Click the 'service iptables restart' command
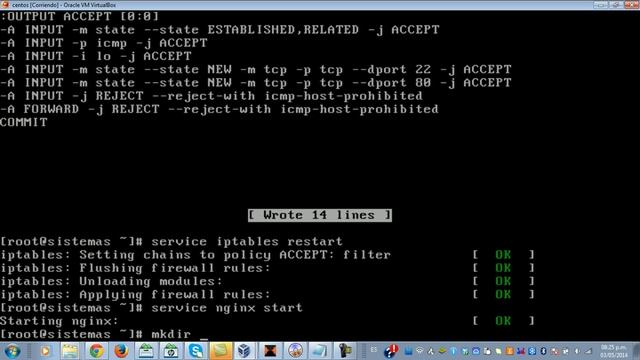 247,242
